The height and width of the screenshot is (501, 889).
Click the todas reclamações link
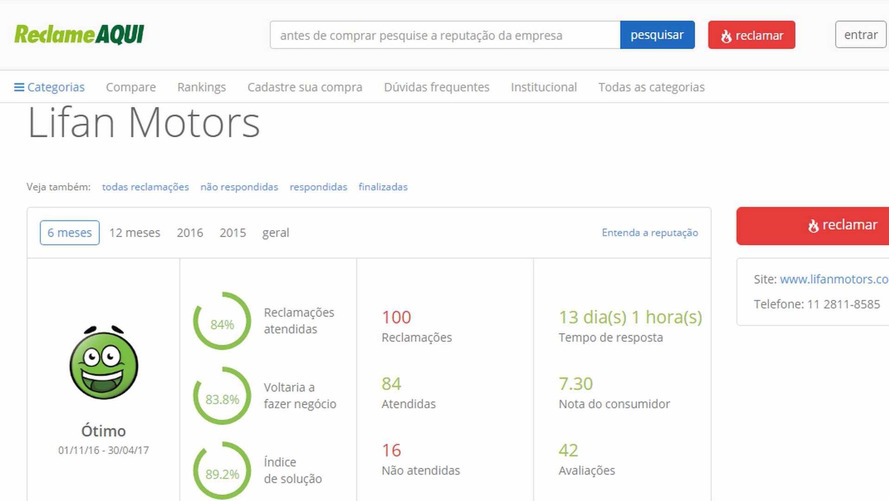coord(145,187)
